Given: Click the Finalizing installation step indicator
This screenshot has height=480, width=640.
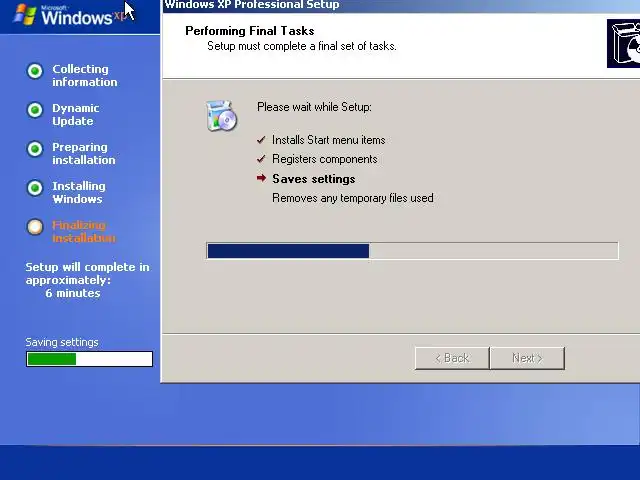Looking at the screenshot, I should [35, 227].
